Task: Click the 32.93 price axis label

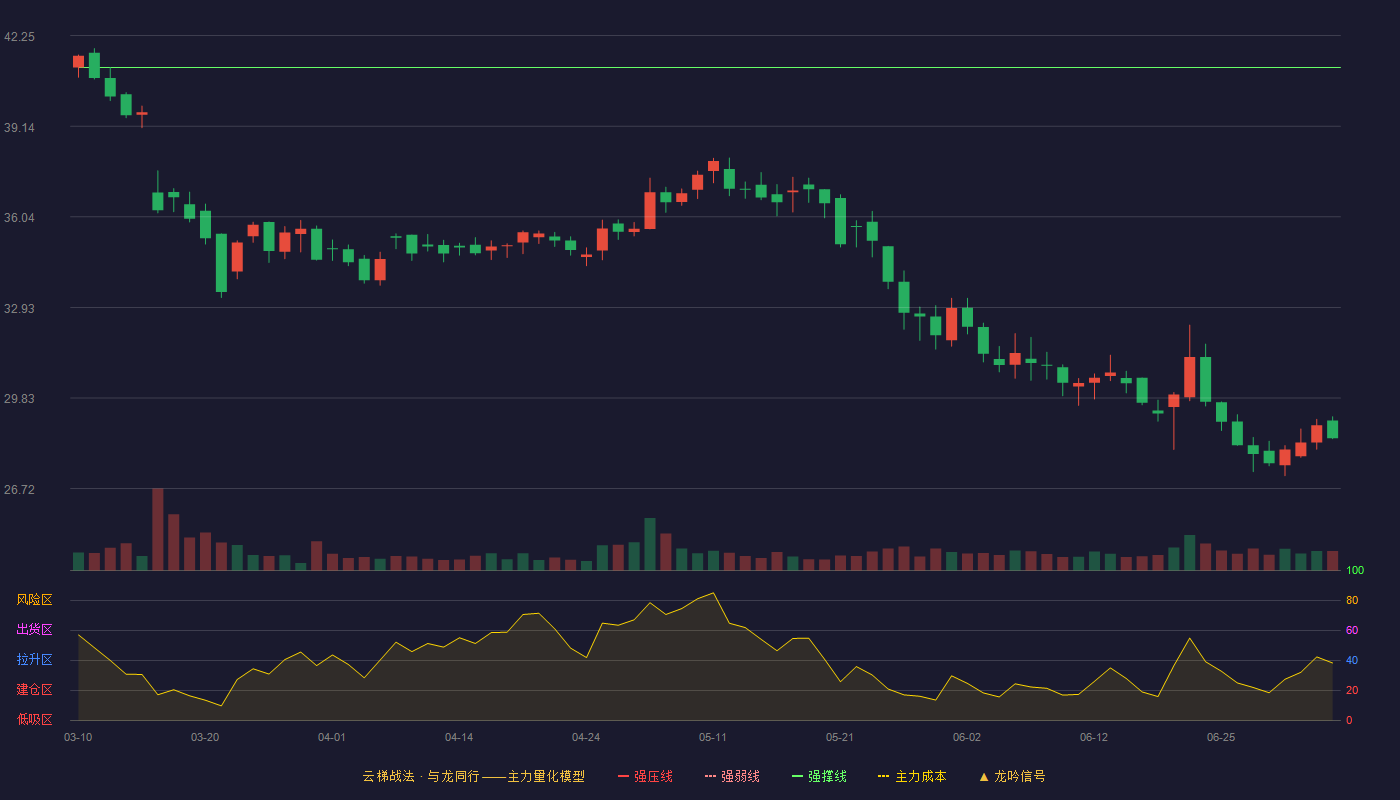Action: pyautogui.click(x=19, y=309)
